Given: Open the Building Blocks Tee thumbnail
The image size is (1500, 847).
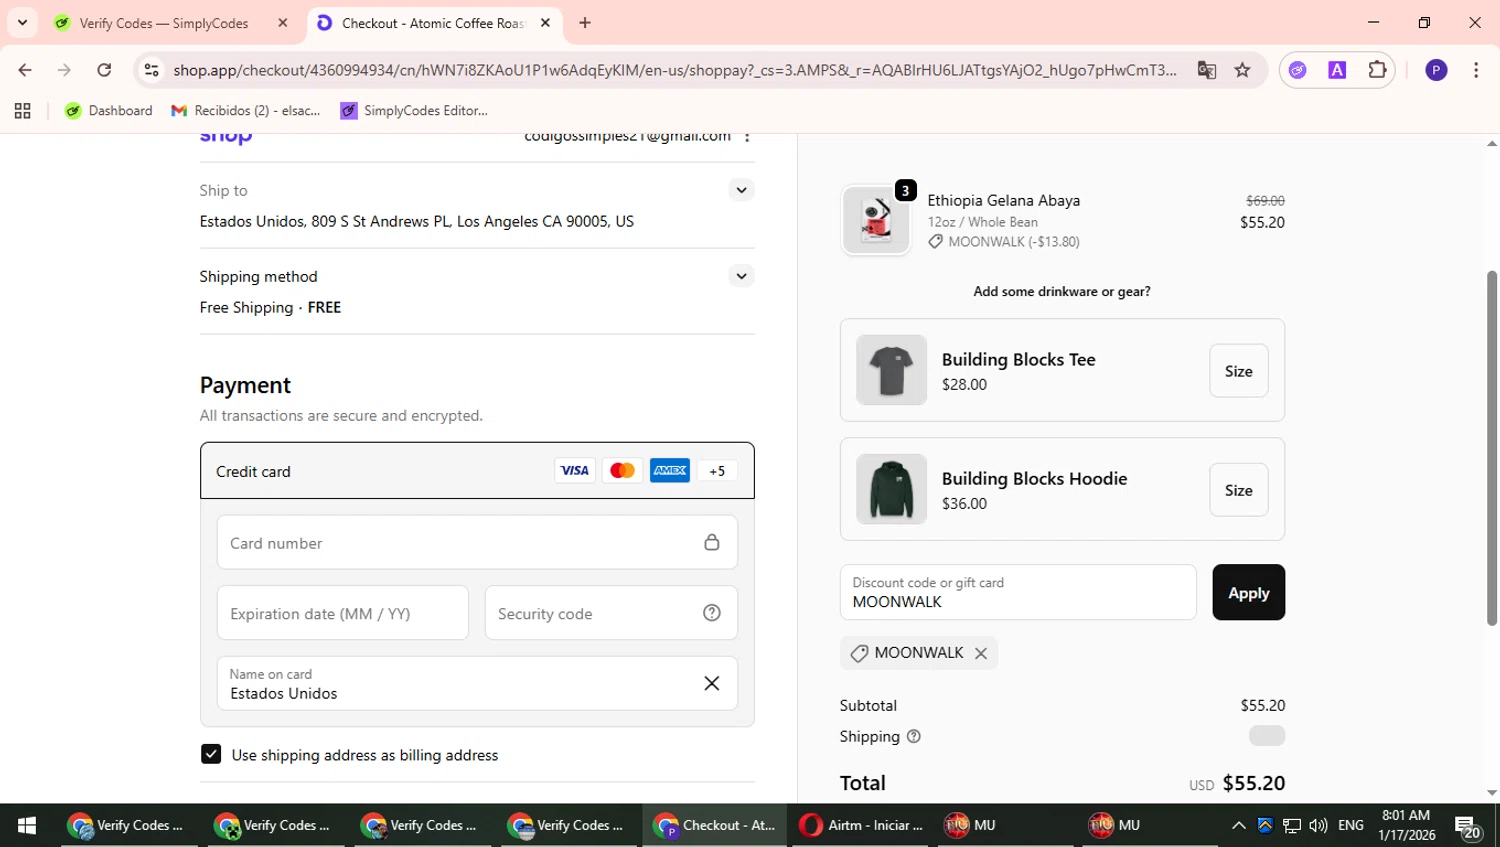Looking at the screenshot, I should click(x=891, y=370).
